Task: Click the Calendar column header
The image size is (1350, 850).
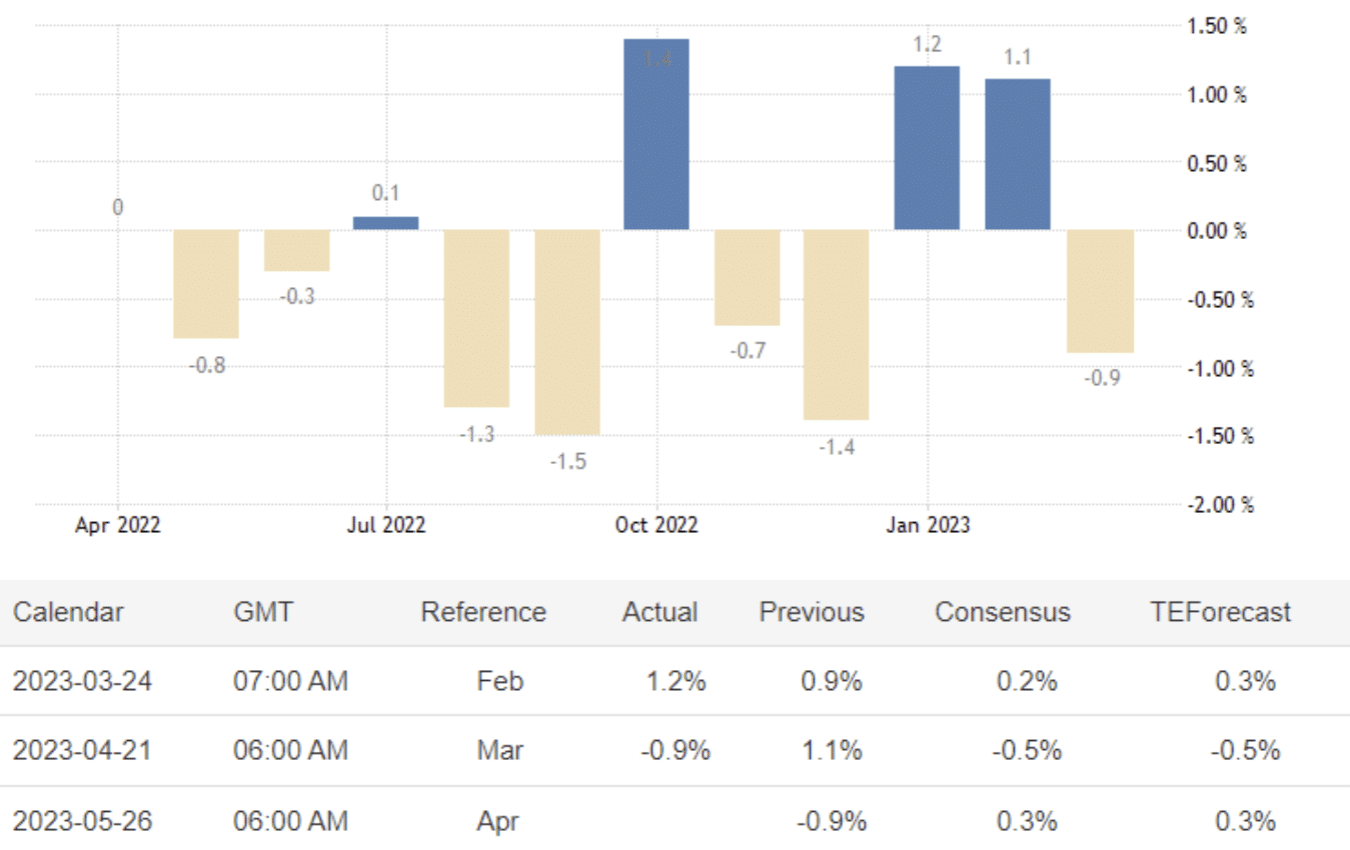Action: (69, 612)
